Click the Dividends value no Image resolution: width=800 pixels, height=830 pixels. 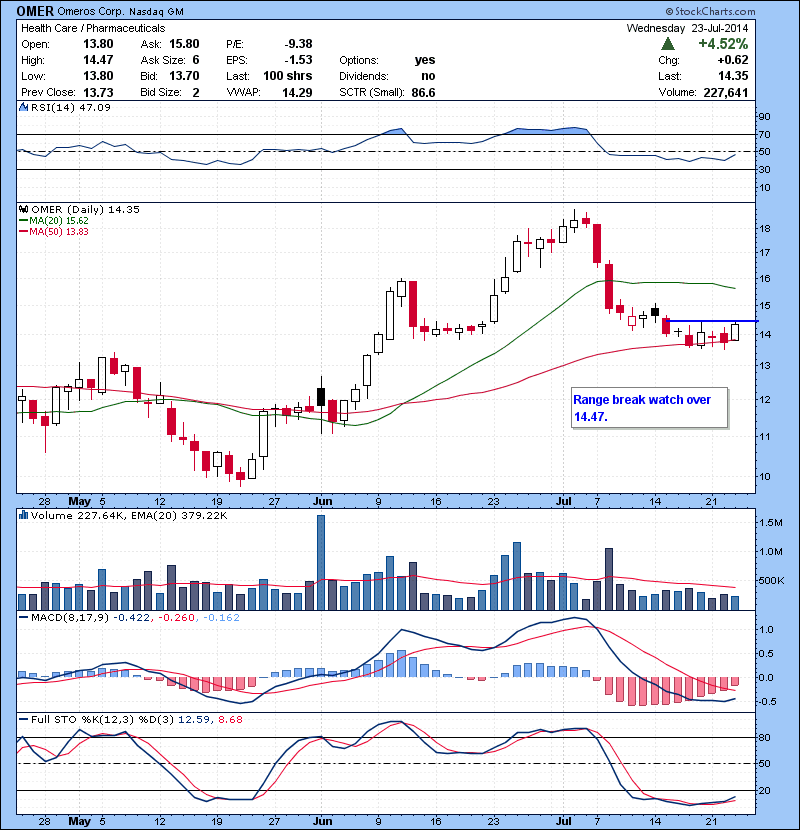[428, 76]
